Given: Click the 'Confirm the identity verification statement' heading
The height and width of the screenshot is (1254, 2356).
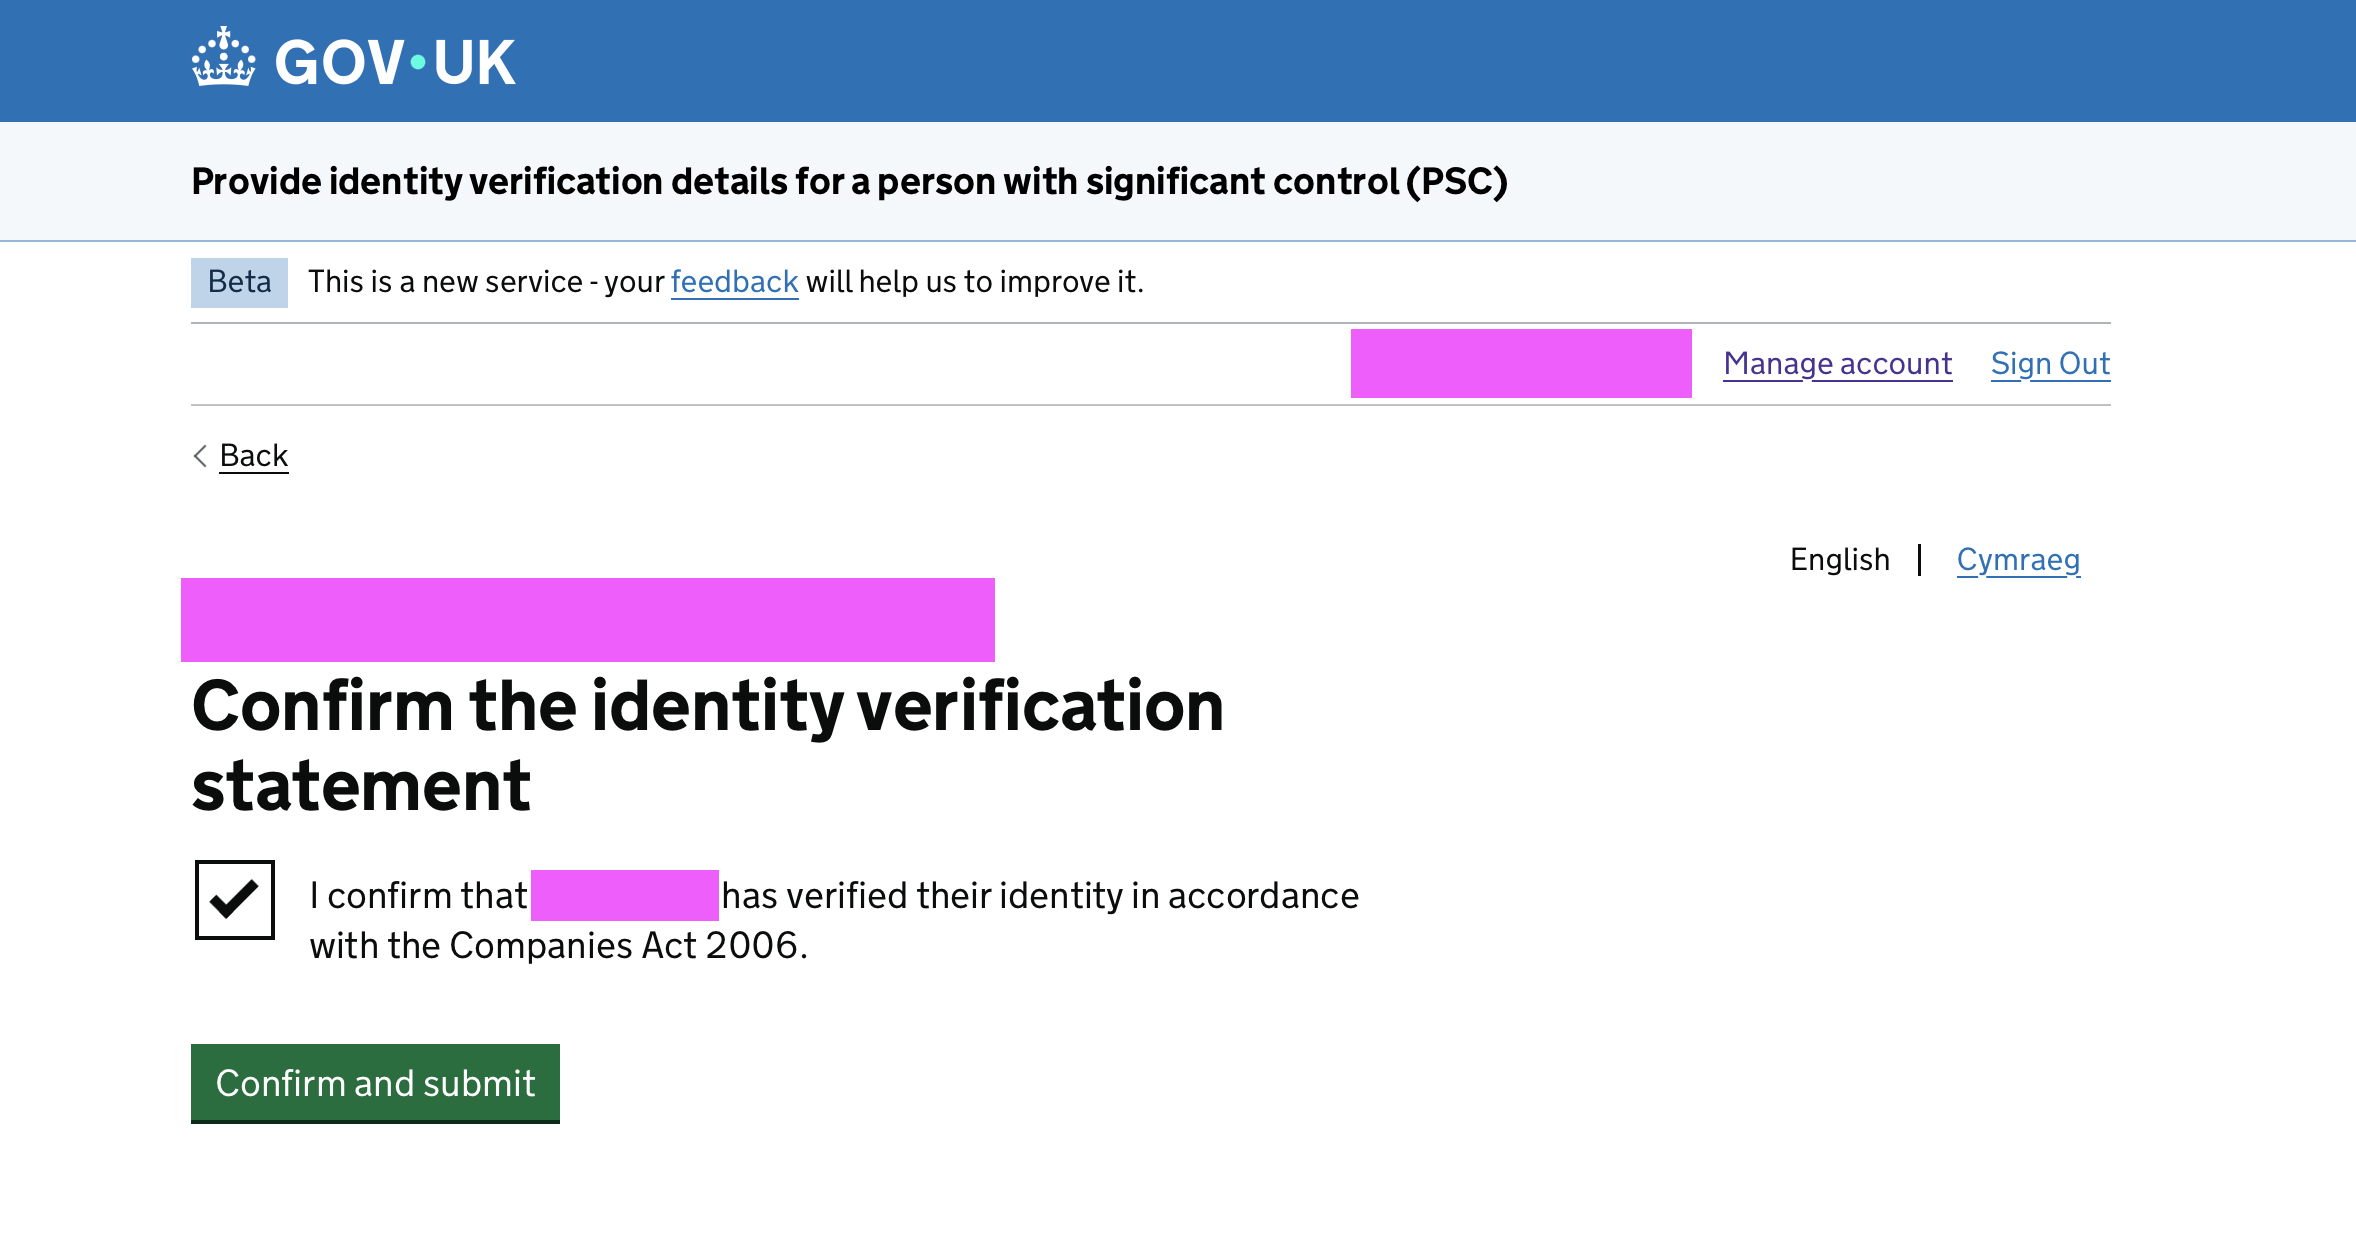Looking at the screenshot, I should 708,745.
